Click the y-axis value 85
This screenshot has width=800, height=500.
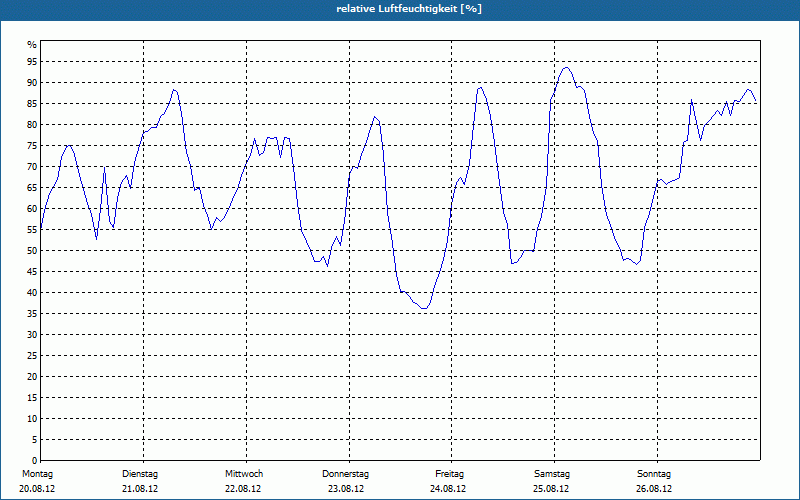32,104
